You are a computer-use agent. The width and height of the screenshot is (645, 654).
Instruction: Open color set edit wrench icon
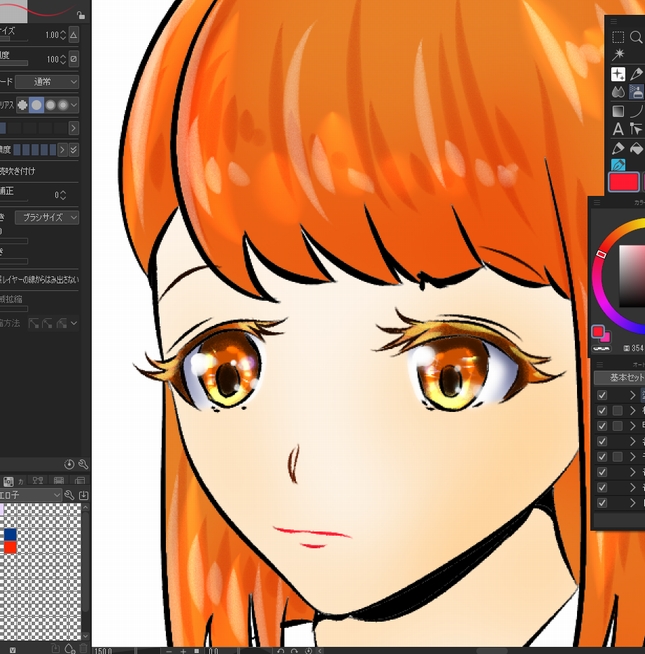[x=69, y=495]
